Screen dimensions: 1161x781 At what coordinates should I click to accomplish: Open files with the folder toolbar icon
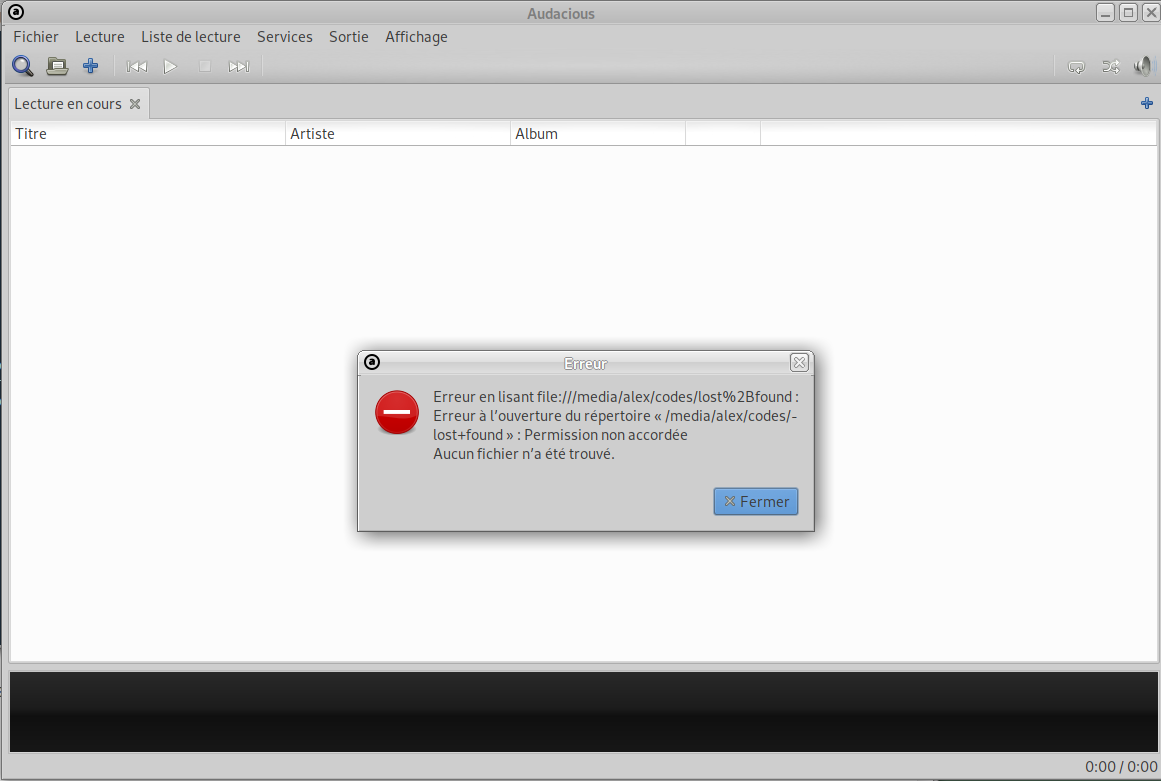(57, 67)
